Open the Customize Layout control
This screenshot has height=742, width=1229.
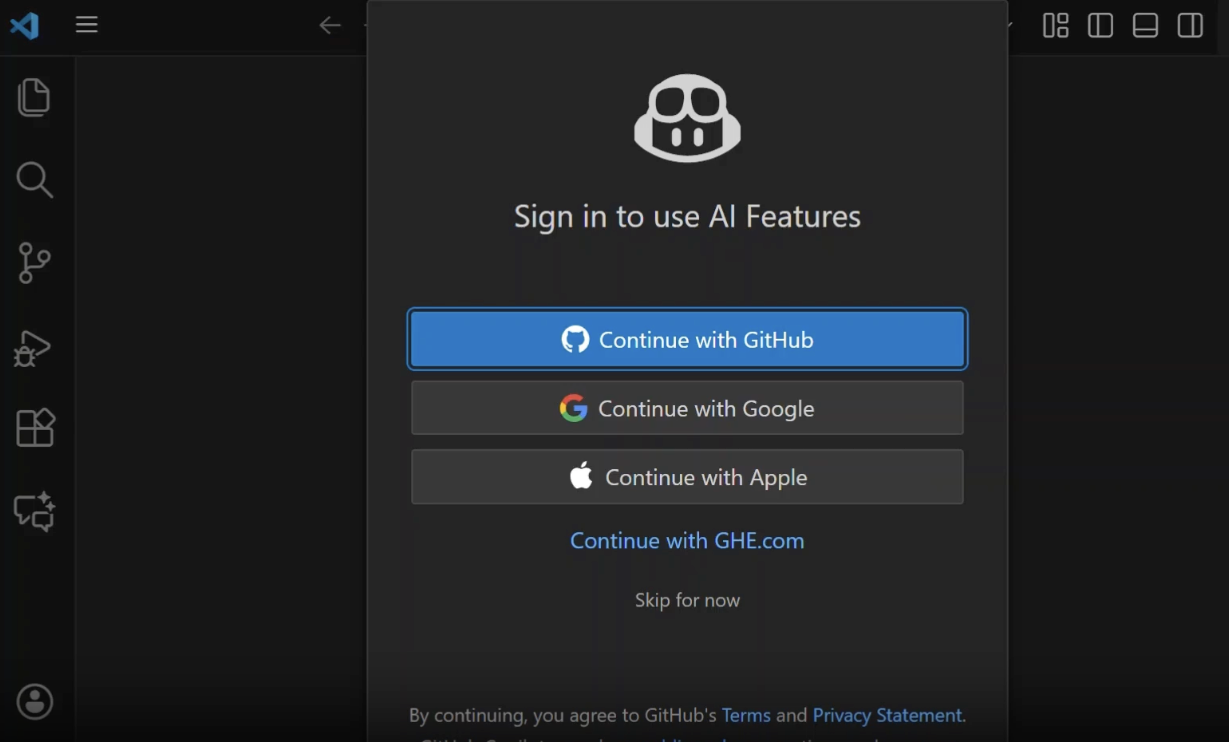[x=1055, y=26]
